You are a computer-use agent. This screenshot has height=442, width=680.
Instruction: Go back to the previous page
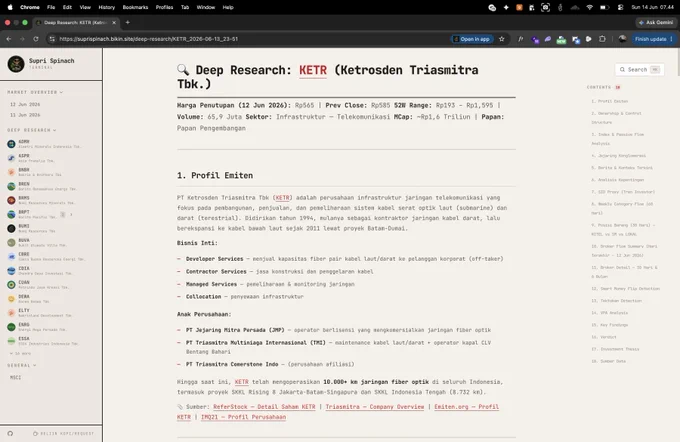9,39
